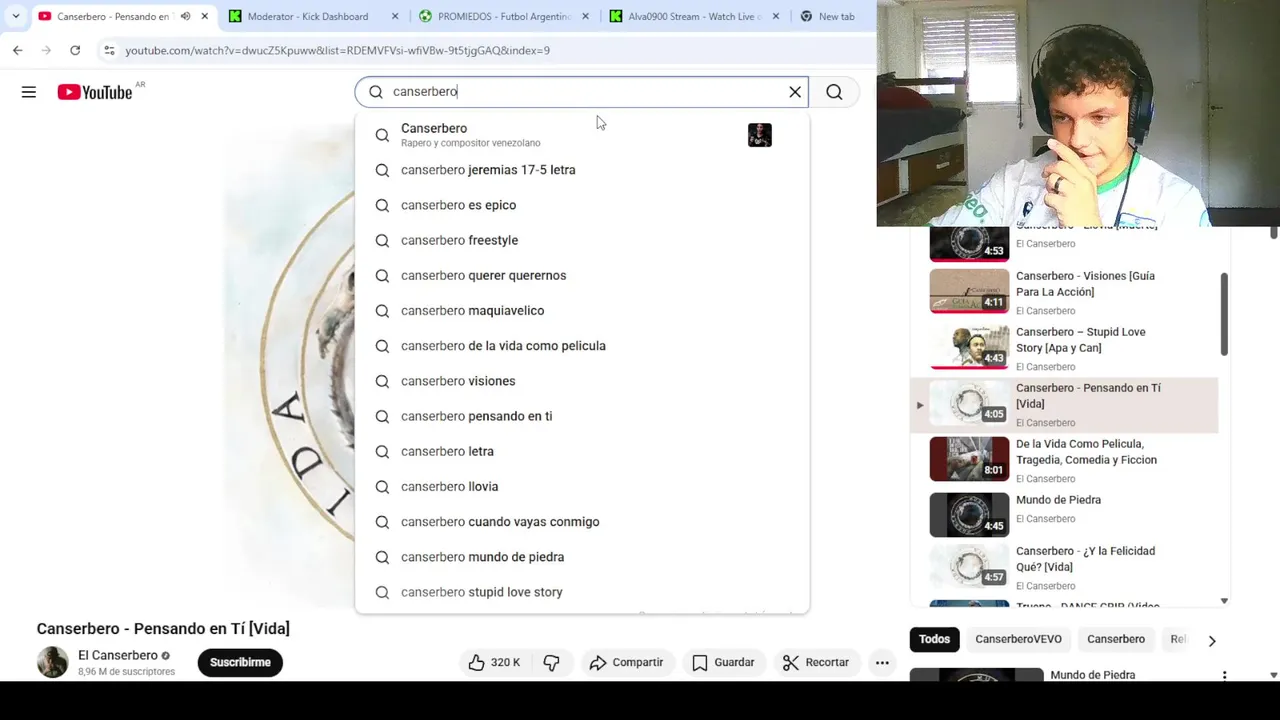Play '¿Y la Felicidad Qué? [Vida]' playlist video
The image size is (1280, 720).
1064,567
